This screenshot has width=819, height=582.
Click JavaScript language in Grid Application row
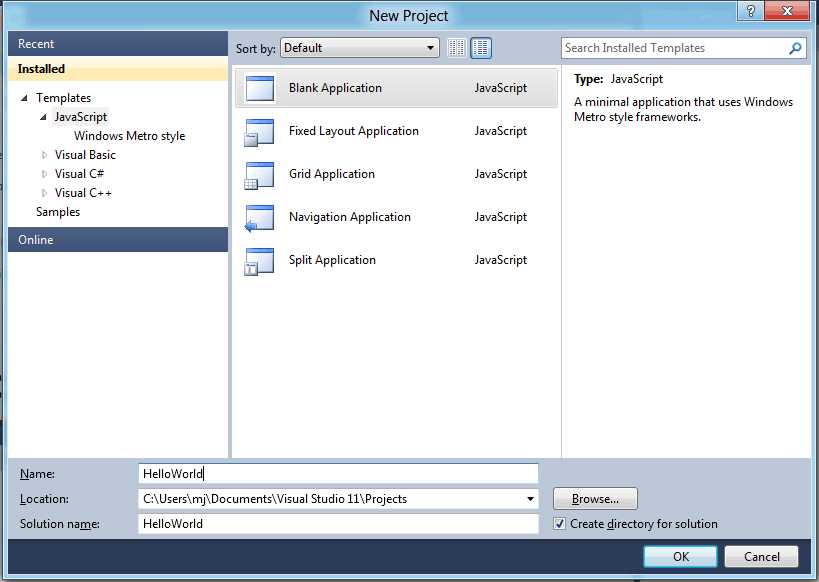(x=500, y=173)
